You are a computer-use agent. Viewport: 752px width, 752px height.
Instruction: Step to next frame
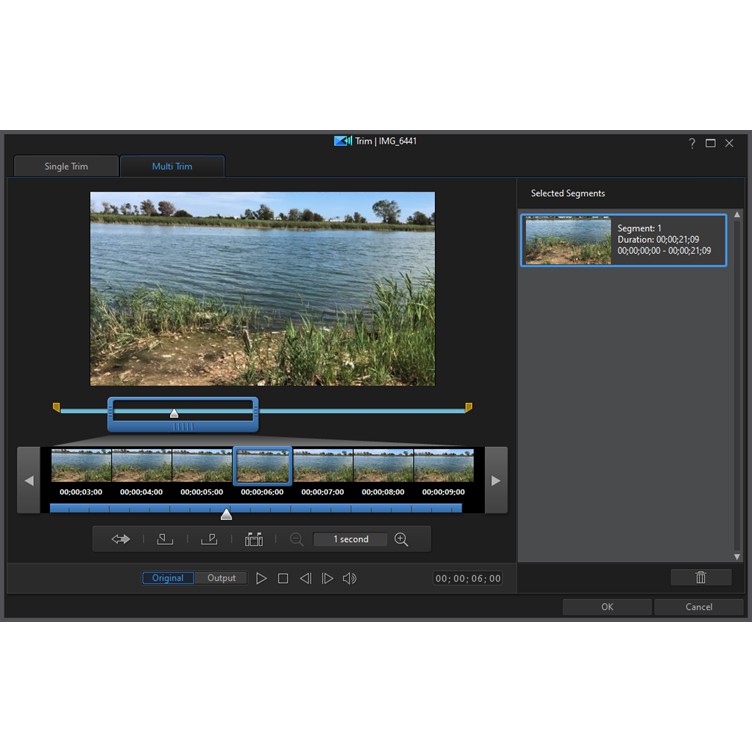327,578
